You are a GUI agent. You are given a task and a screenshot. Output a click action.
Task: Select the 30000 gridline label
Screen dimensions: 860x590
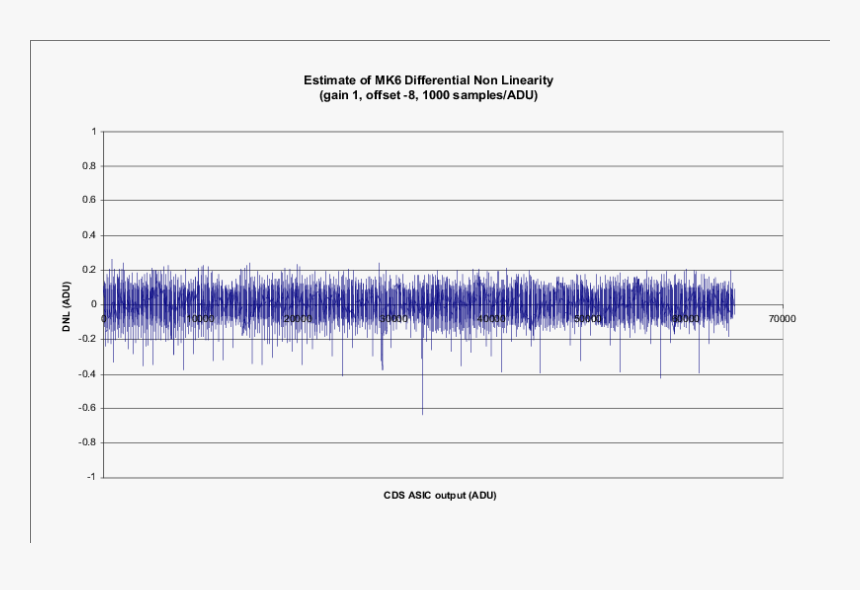(x=395, y=317)
